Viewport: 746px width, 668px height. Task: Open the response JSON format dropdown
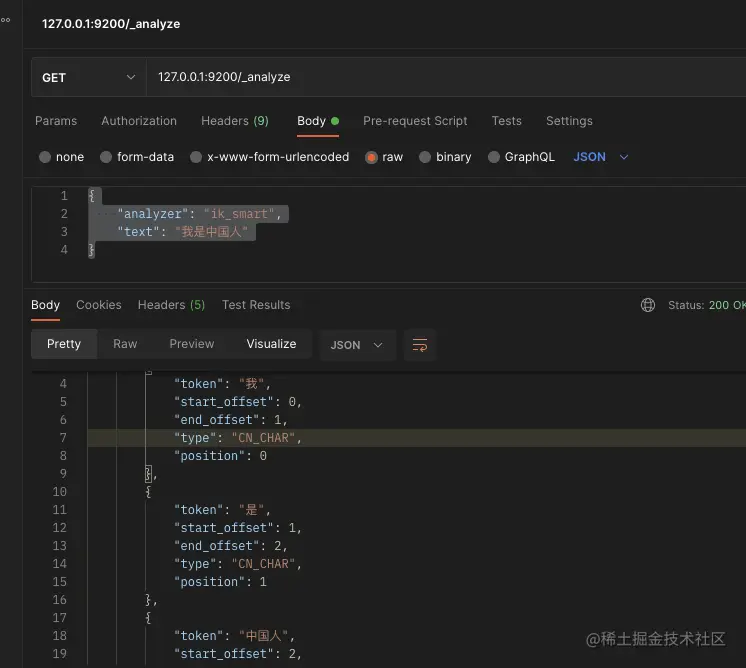[x=357, y=345]
